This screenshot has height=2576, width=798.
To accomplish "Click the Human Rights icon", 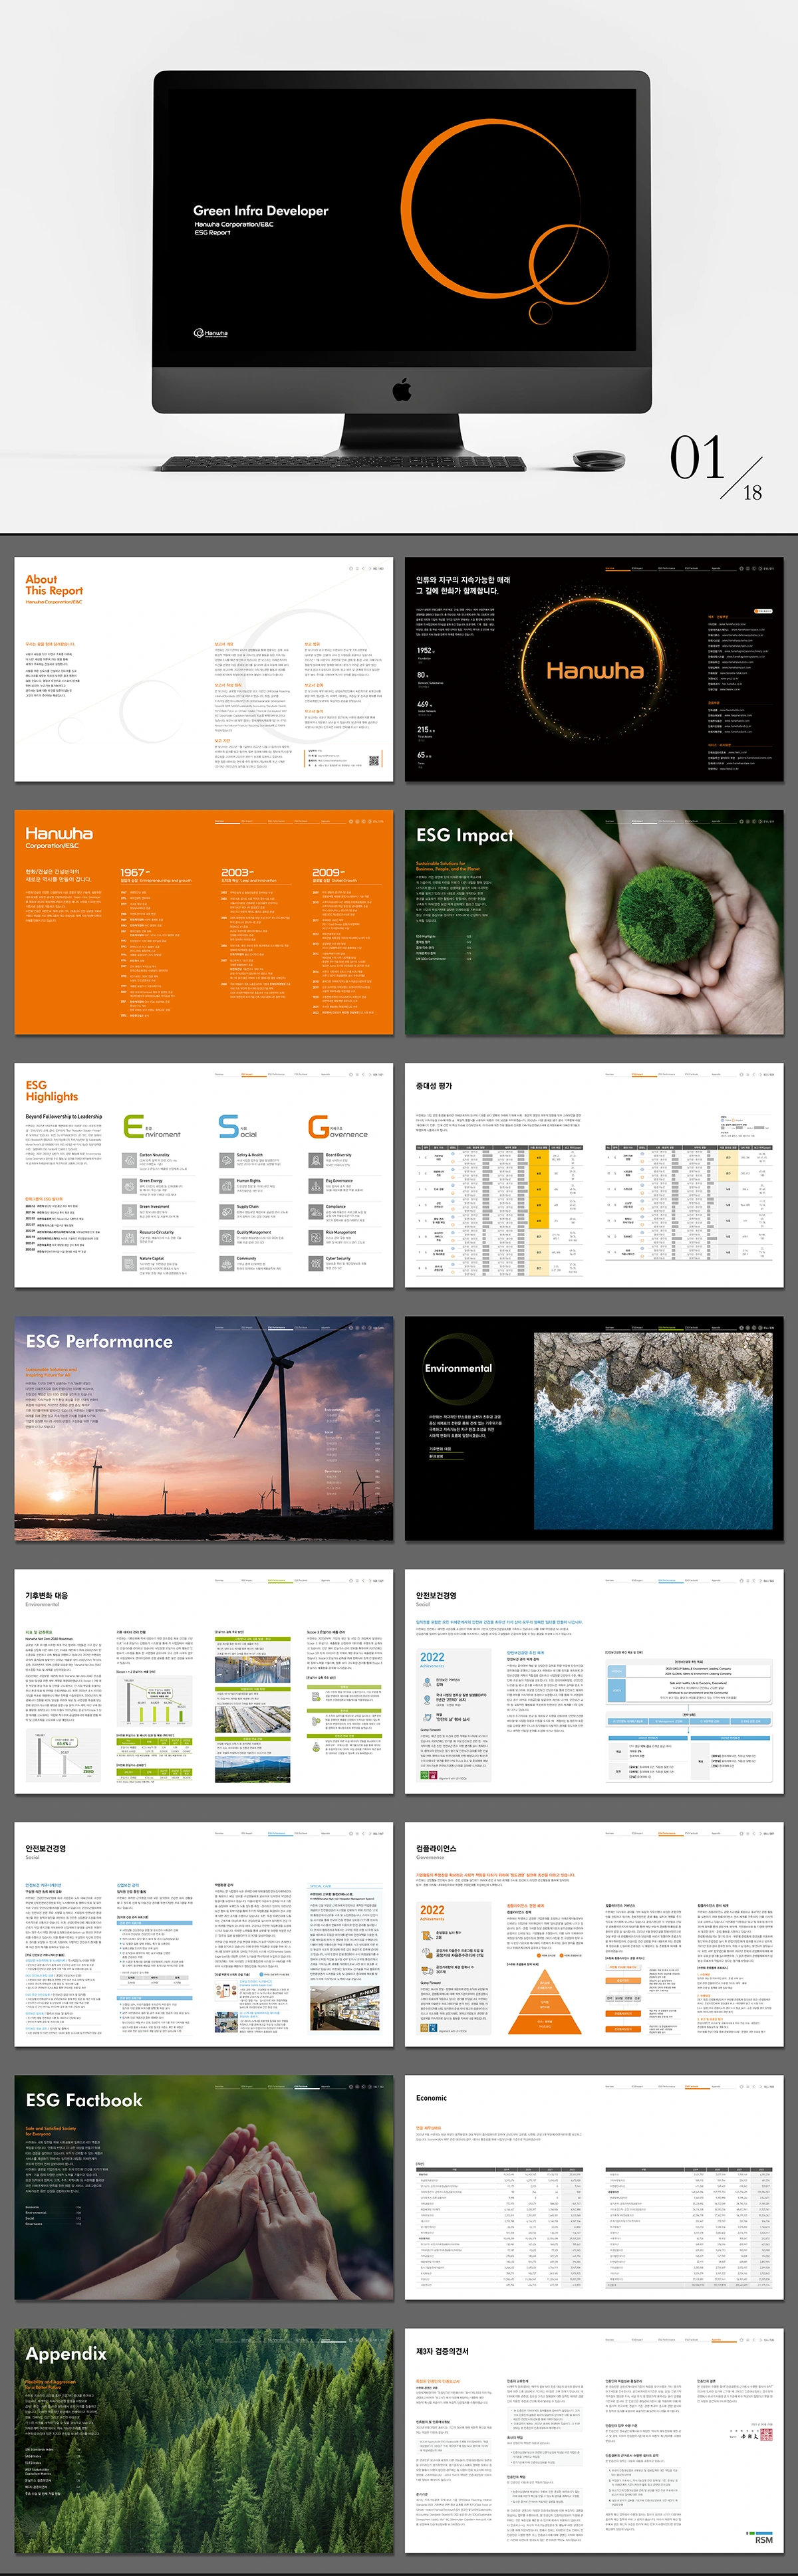I will (x=227, y=1186).
